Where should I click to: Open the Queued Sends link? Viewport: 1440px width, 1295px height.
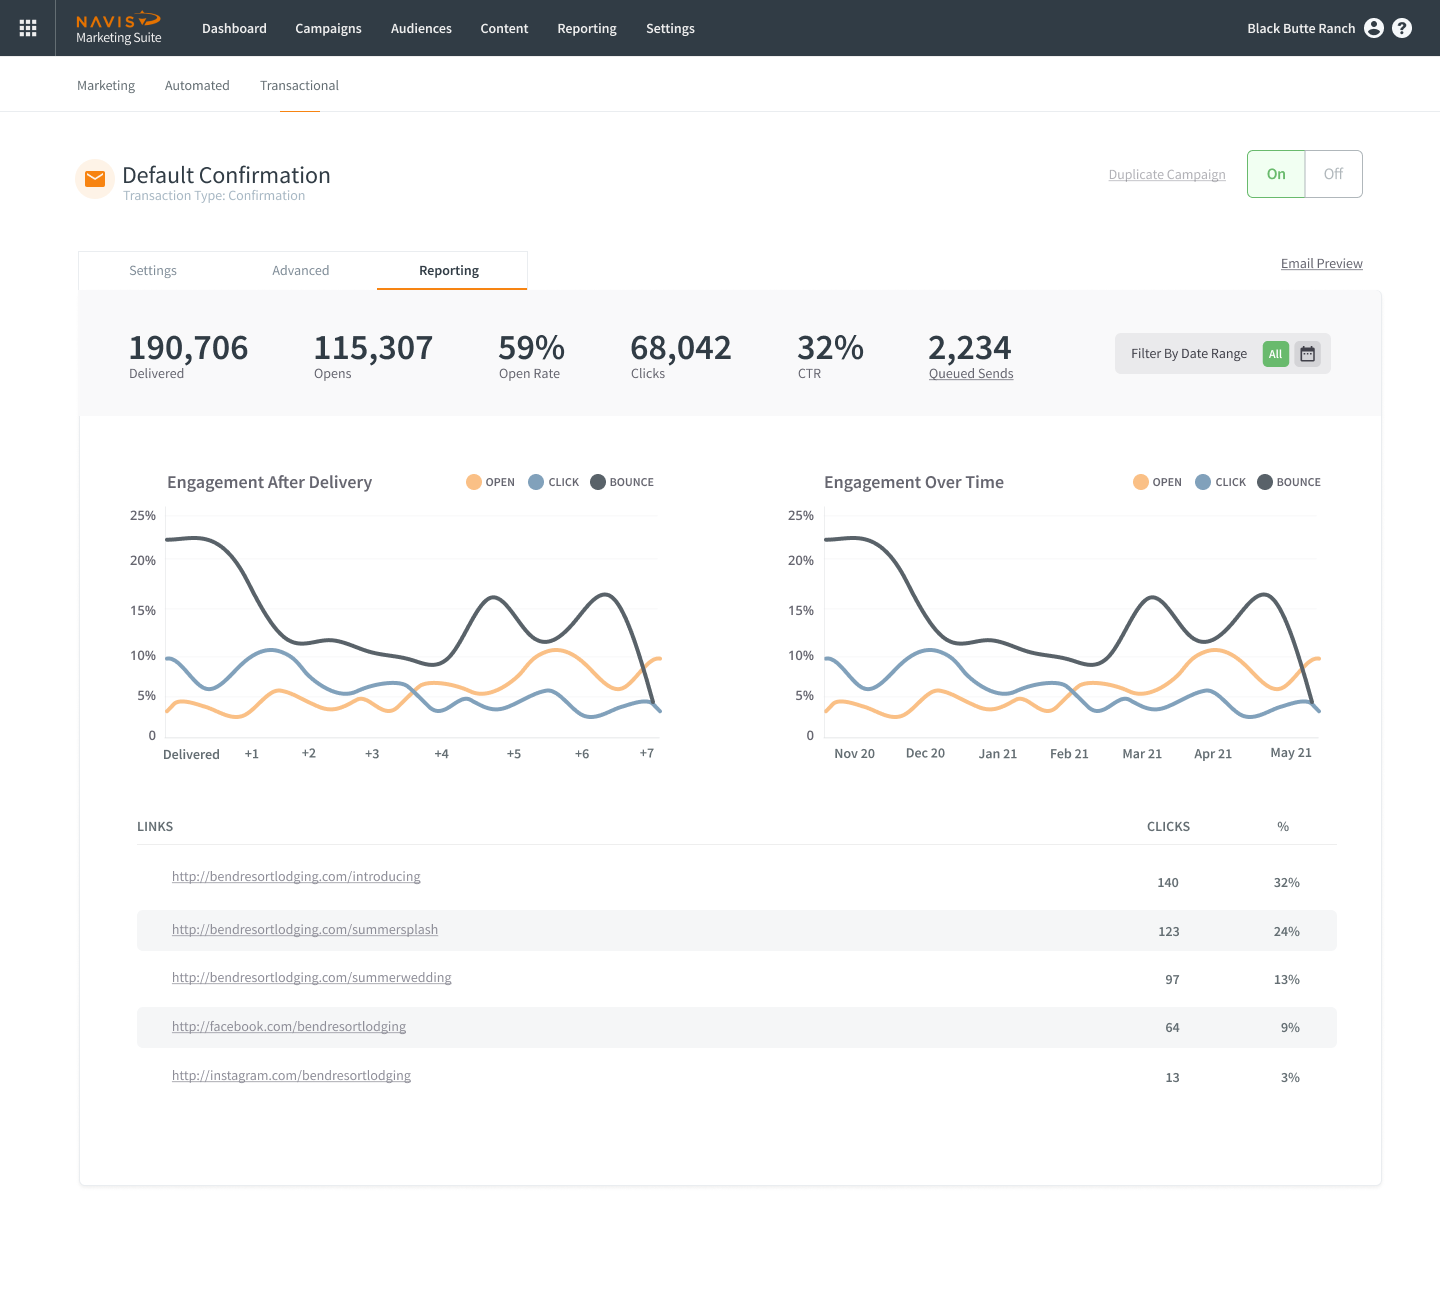pyautogui.click(x=970, y=374)
